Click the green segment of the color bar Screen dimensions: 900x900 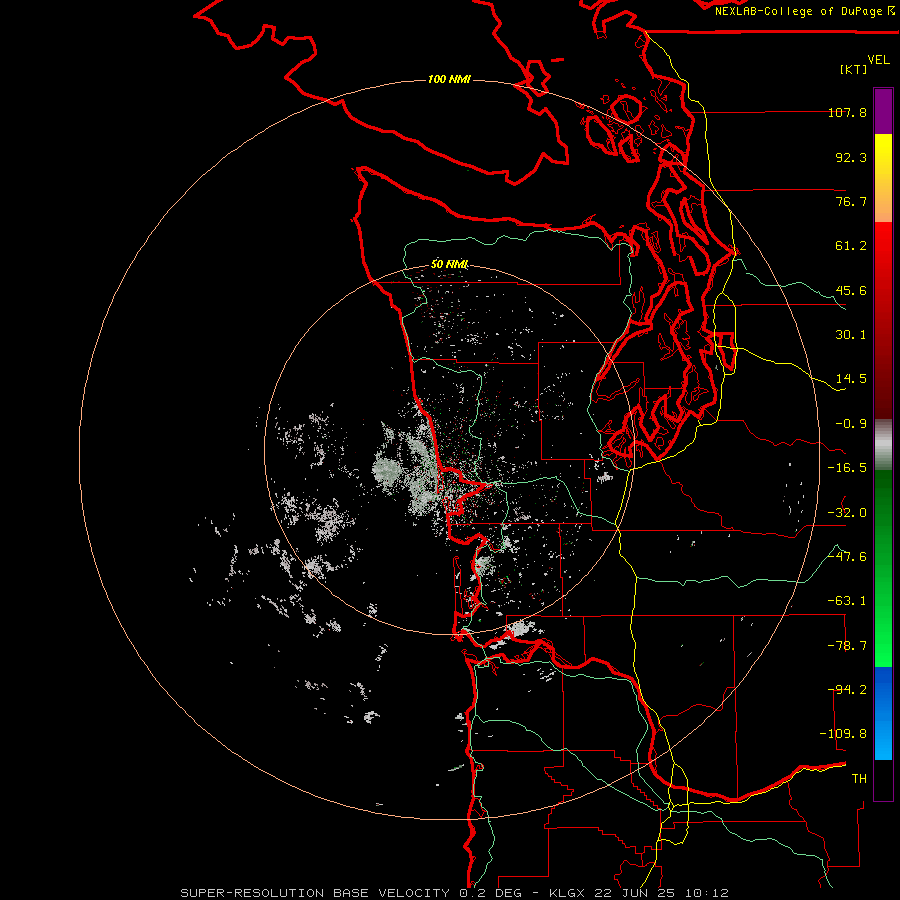[x=883, y=568]
